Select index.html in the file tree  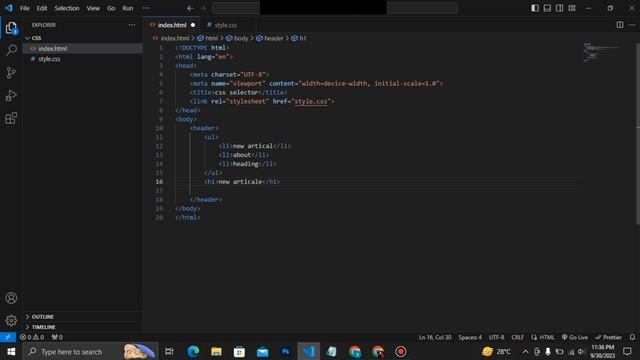click(82, 49)
